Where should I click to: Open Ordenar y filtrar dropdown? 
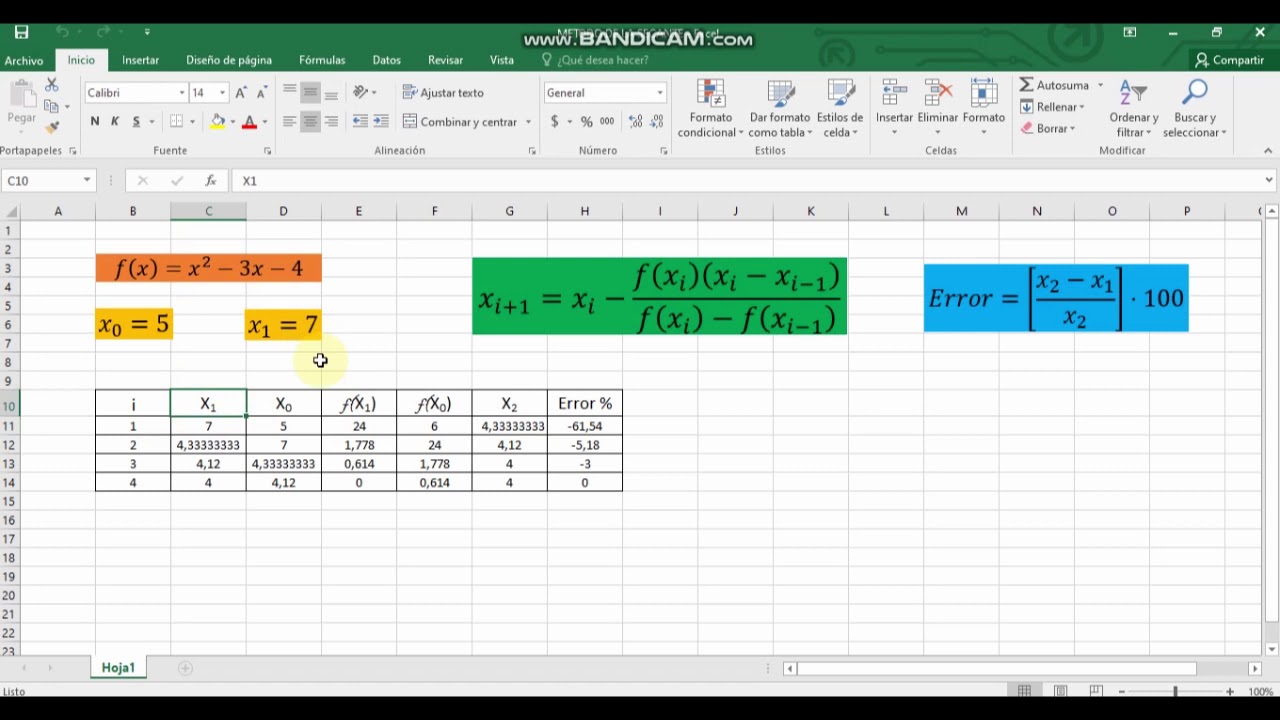pyautogui.click(x=1133, y=109)
